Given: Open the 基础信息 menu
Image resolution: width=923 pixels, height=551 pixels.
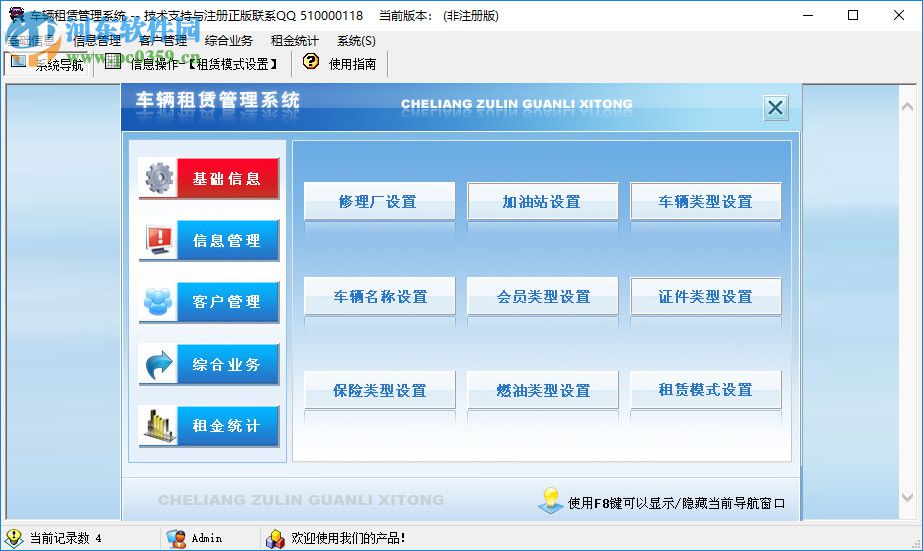Looking at the screenshot, I should (31, 41).
